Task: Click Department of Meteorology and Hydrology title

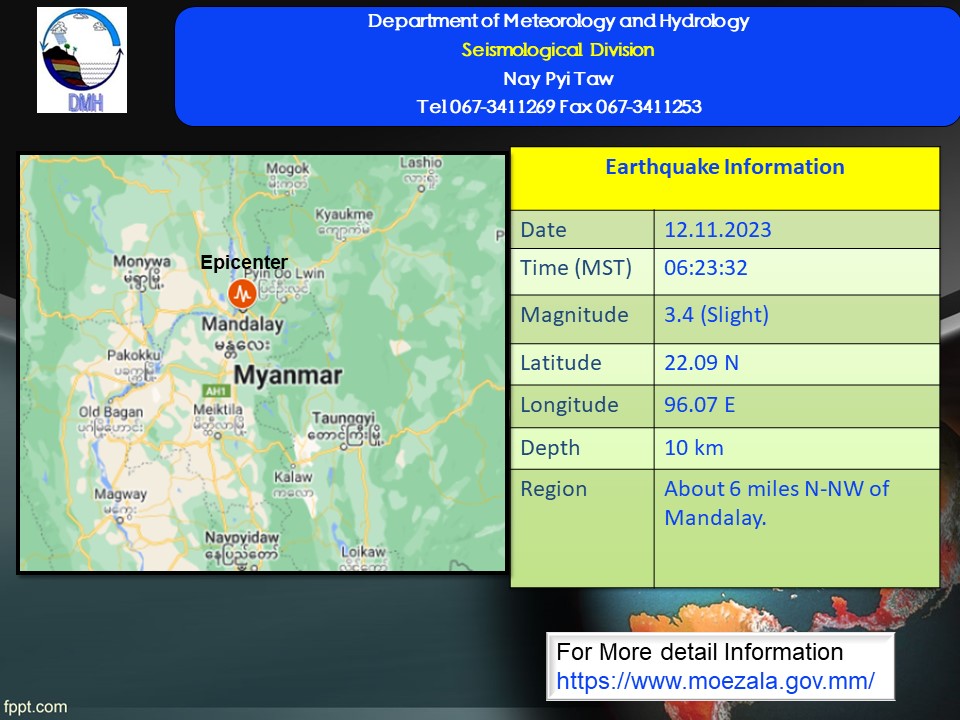Action: (x=558, y=21)
